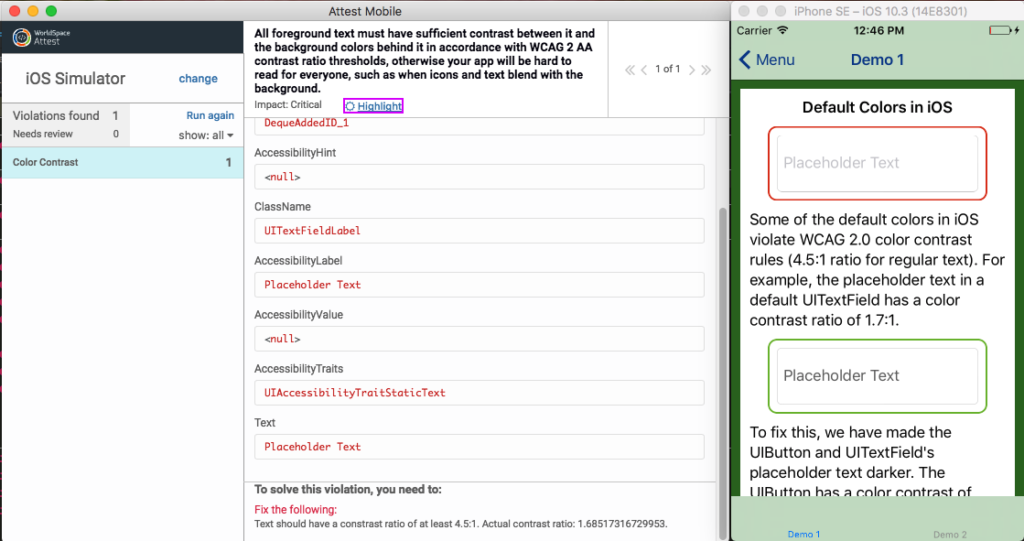Click the actual contrast ratio message text
The height and width of the screenshot is (541, 1024).
[461, 523]
